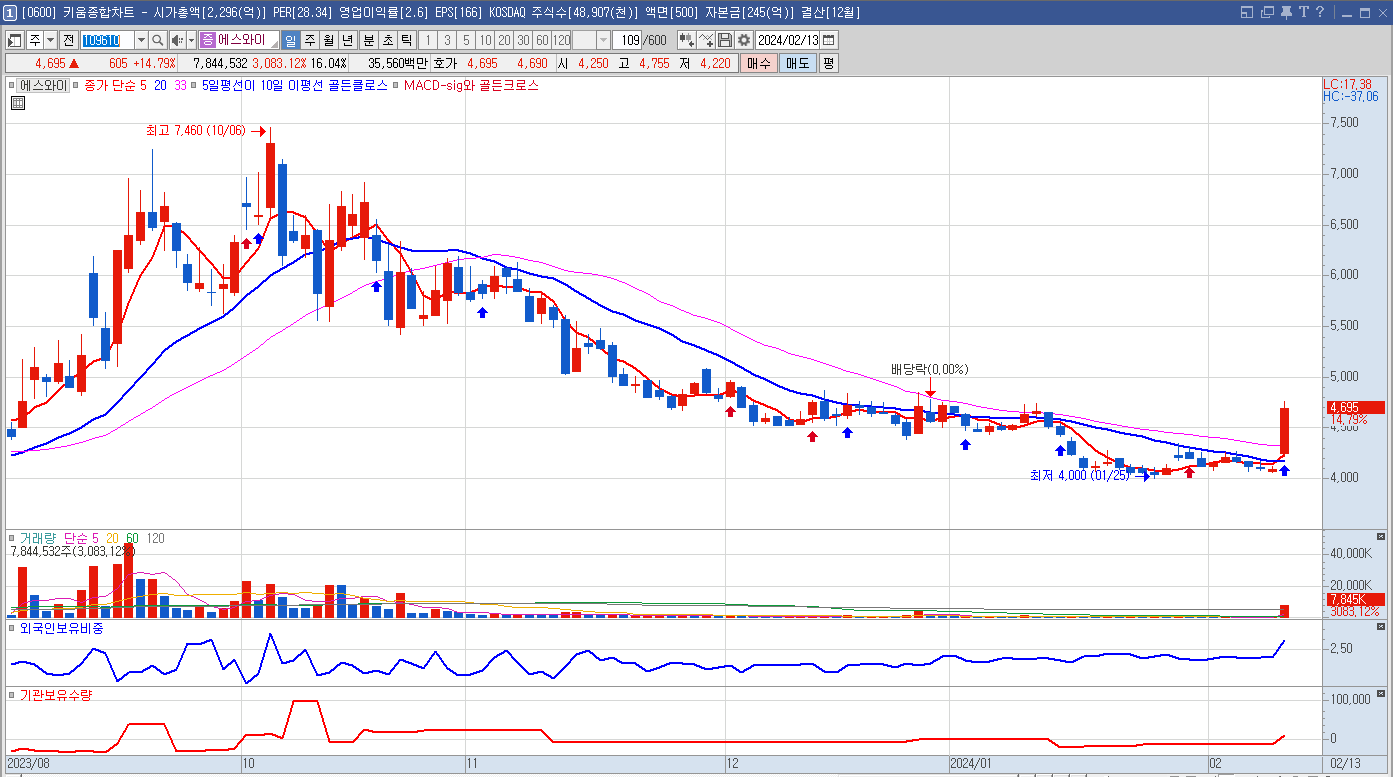Click the line tool toolbar icon

706,40
